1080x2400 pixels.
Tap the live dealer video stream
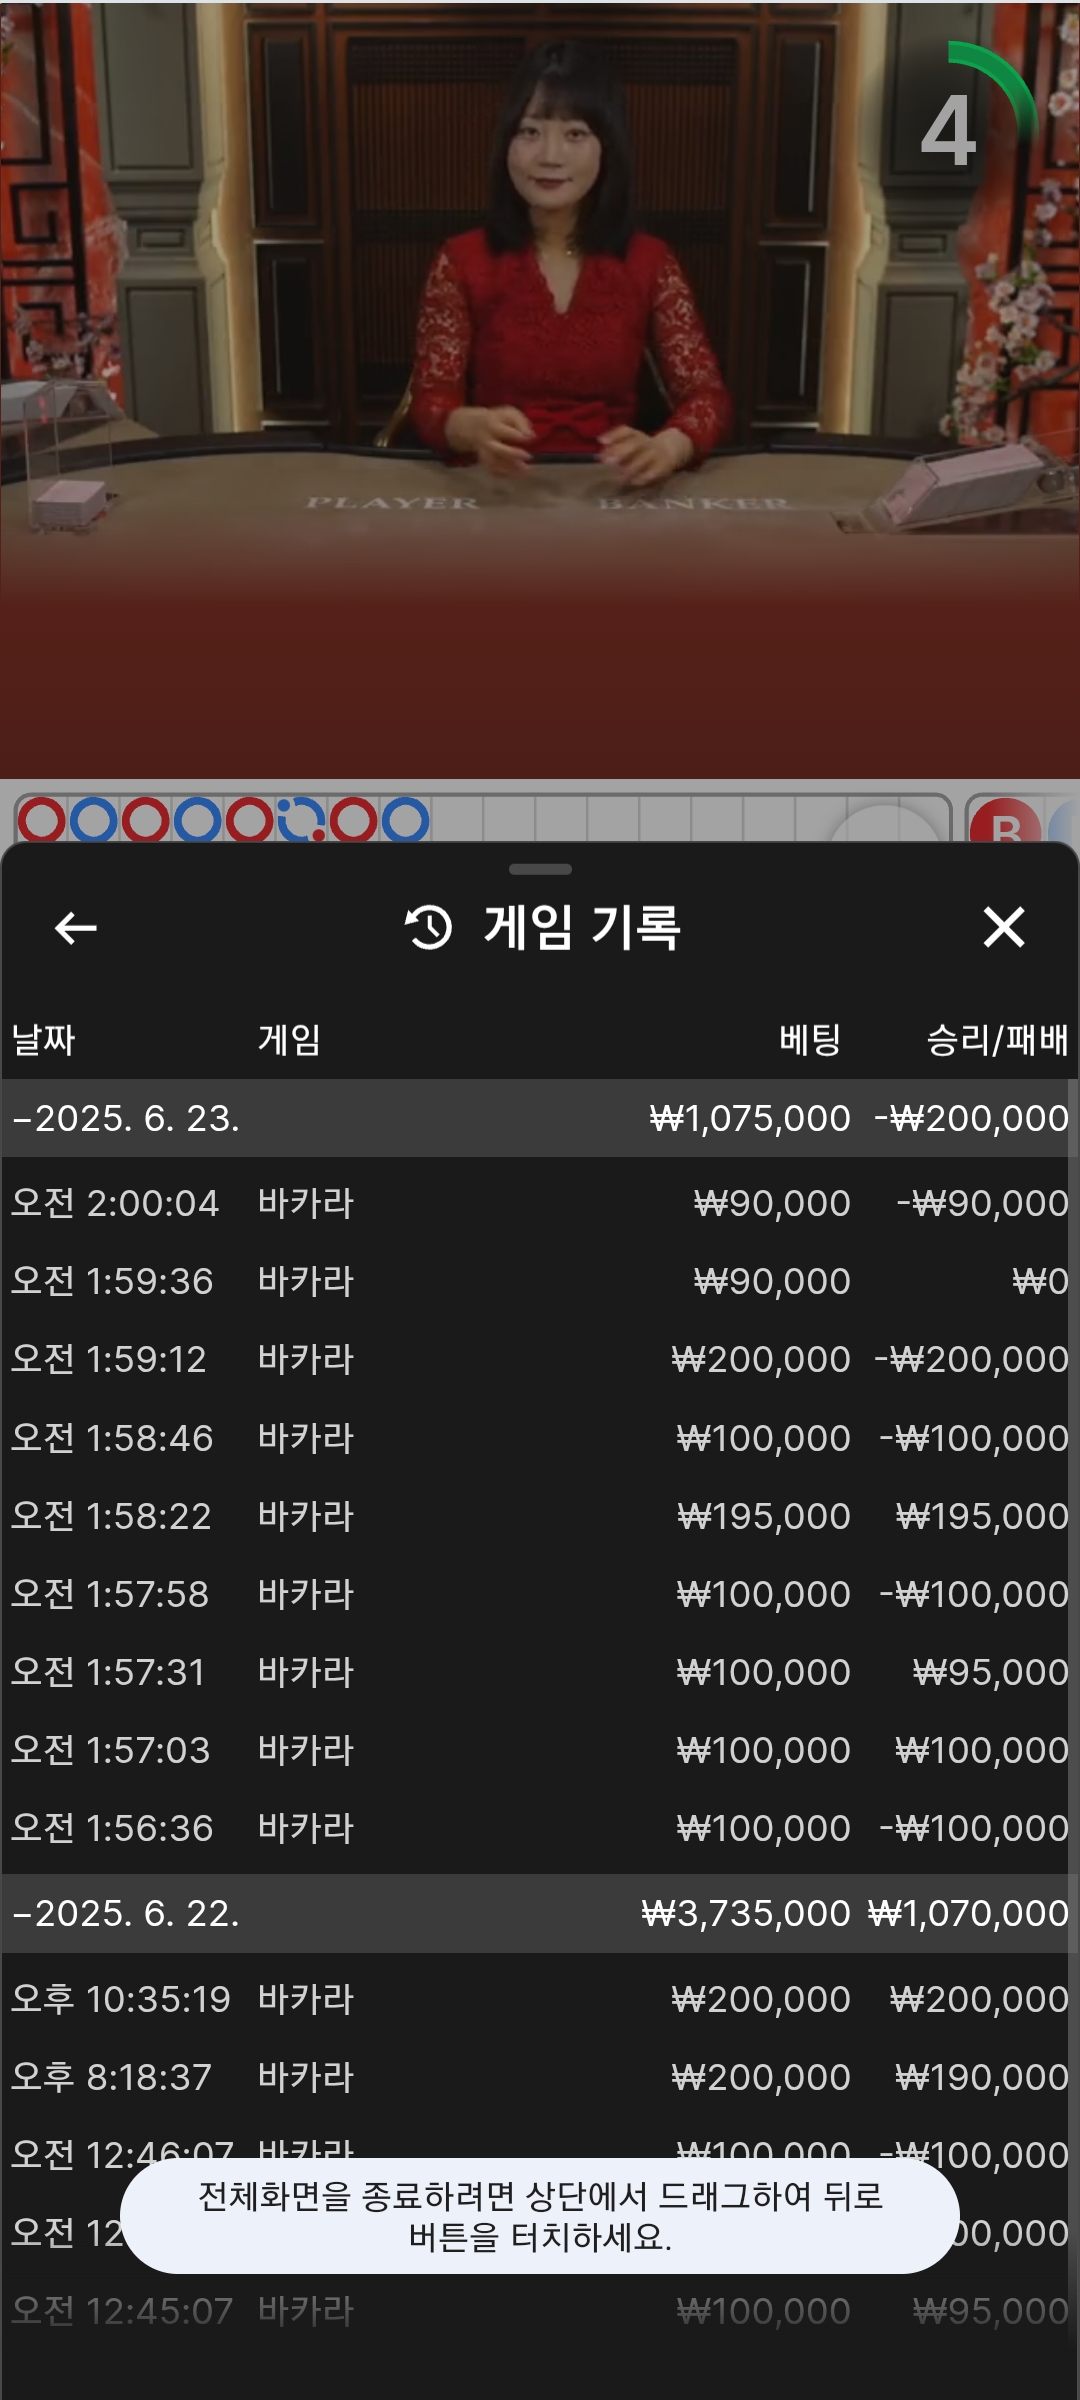pos(540,390)
